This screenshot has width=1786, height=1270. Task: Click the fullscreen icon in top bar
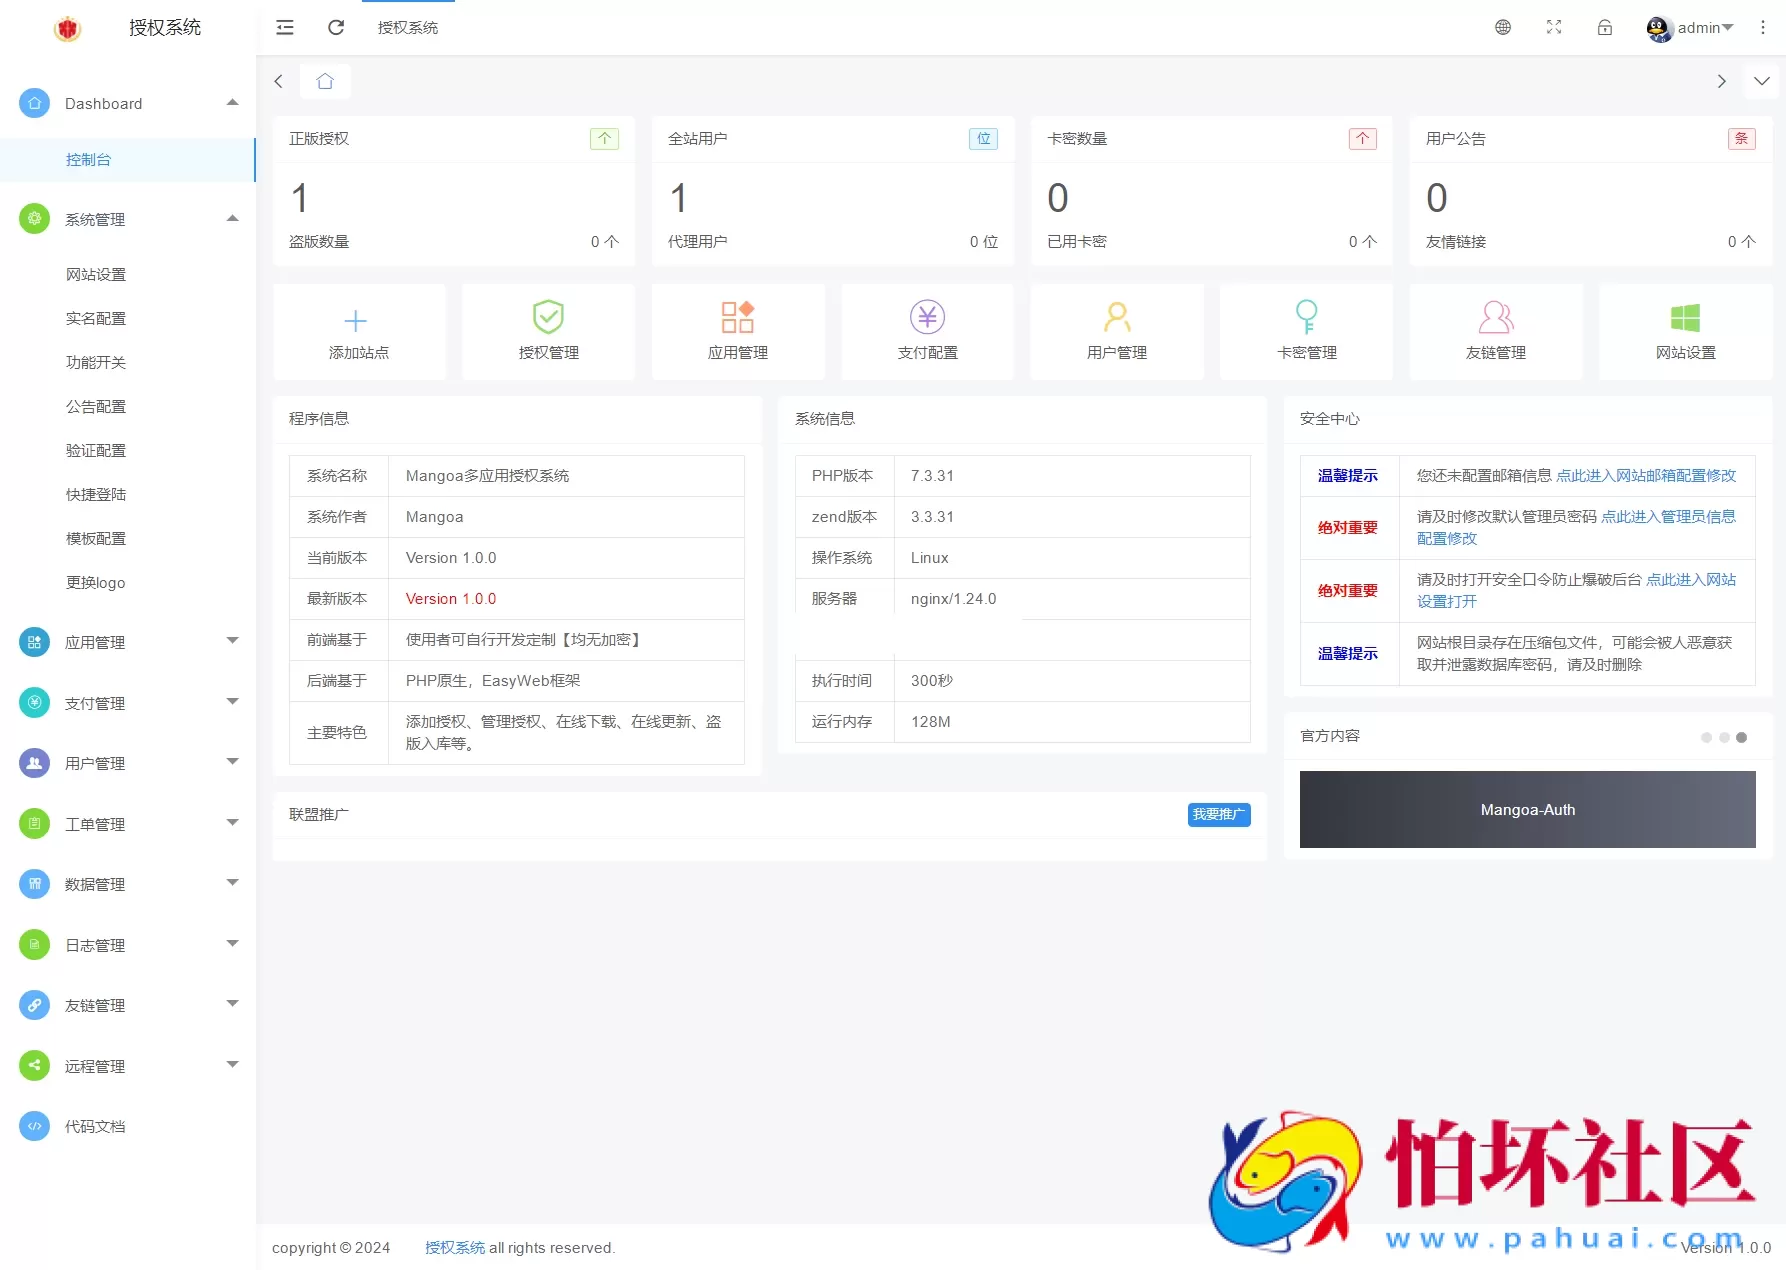click(x=1553, y=27)
